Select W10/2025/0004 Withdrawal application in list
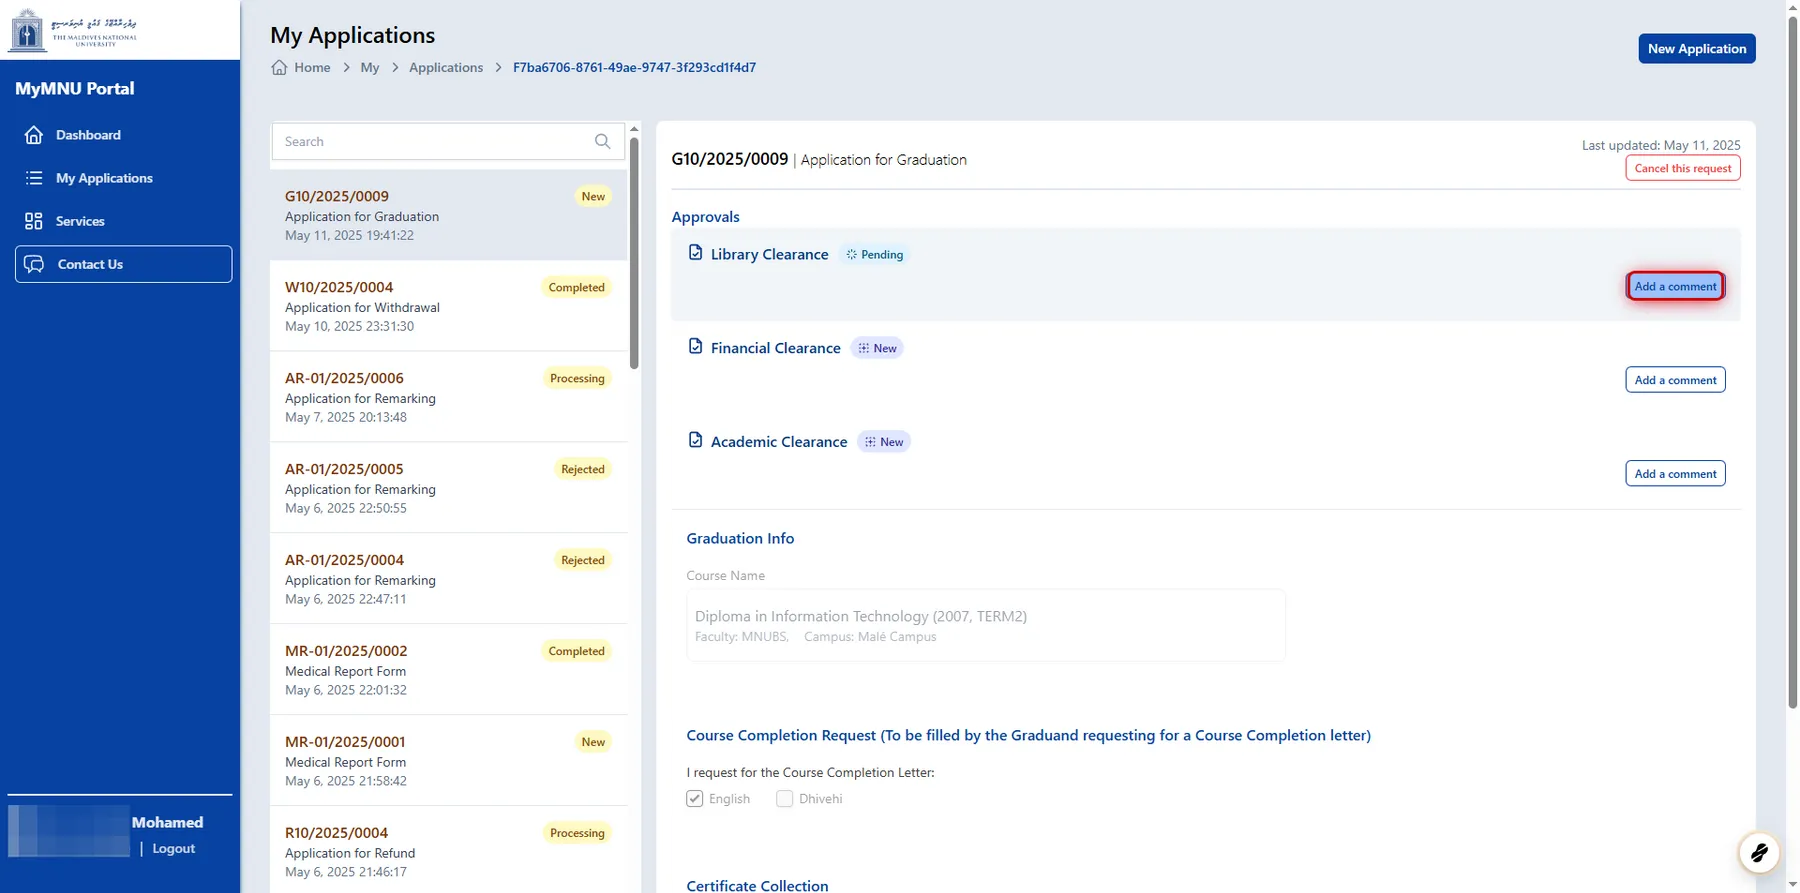This screenshot has width=1800, height=893. pyautogui.click(x=447, y=306)
